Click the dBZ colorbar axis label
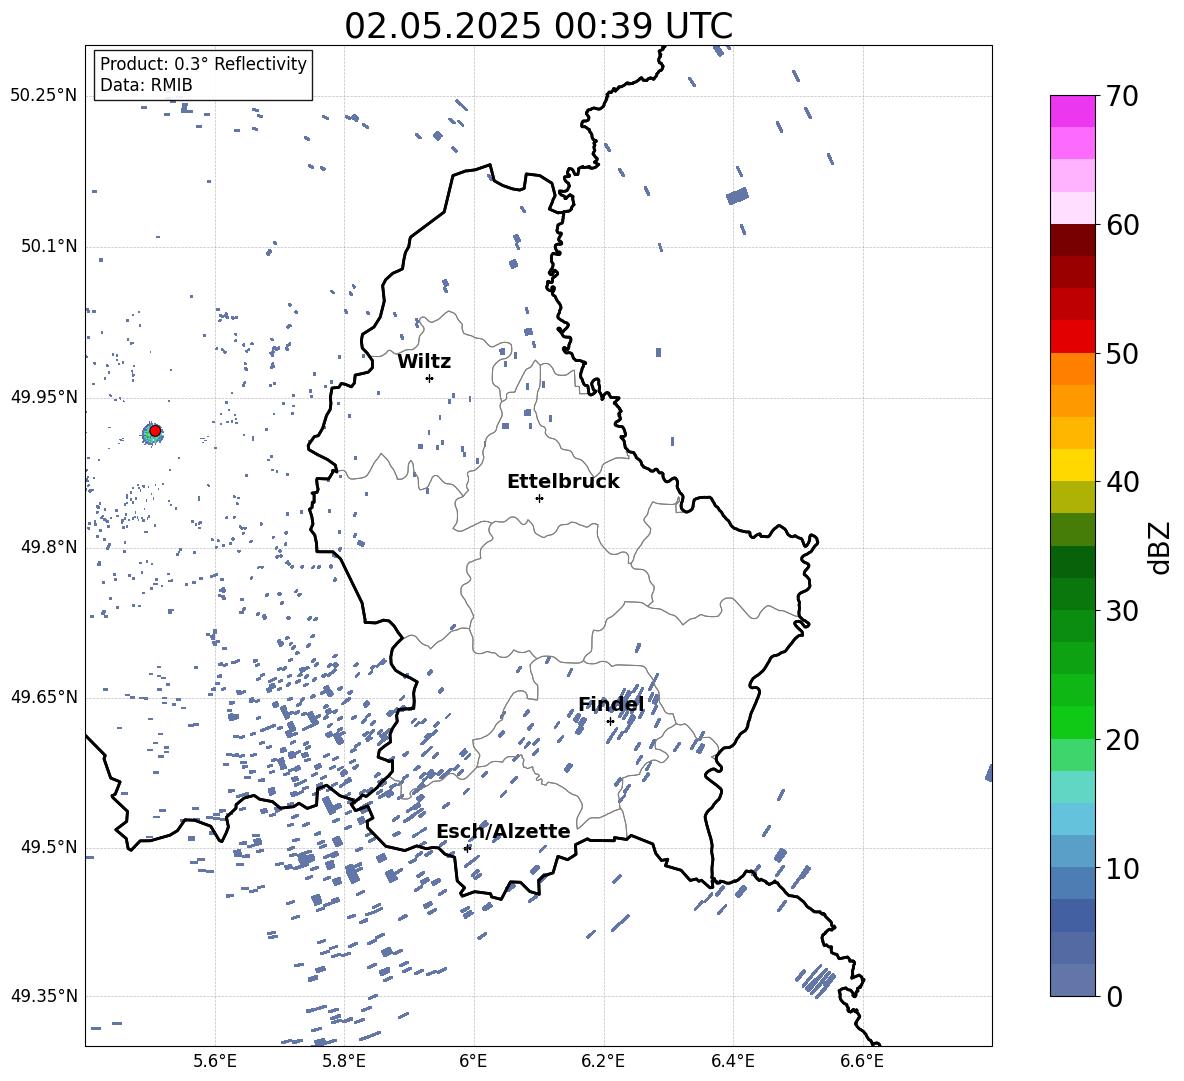The width and height of the screenshot is (1184, 1081). tap(1161, 547)
